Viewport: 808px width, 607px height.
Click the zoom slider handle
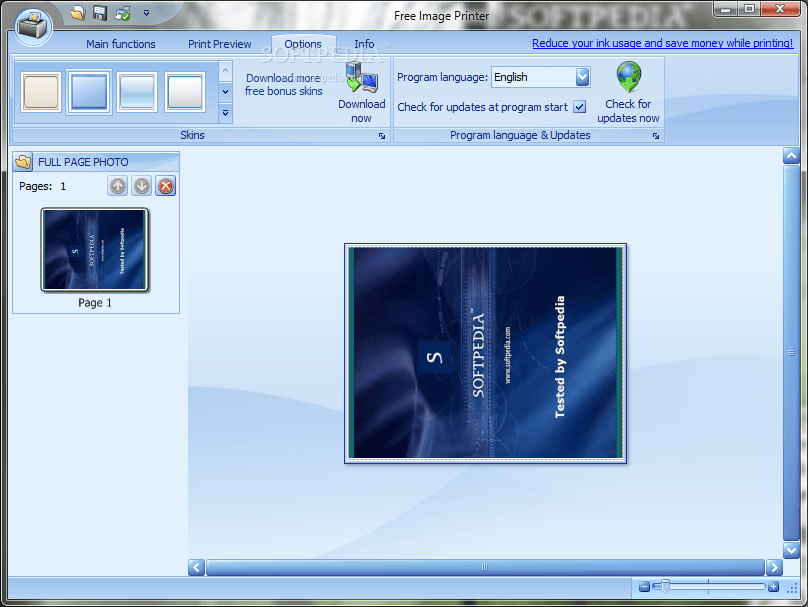[x=665, y=586]
